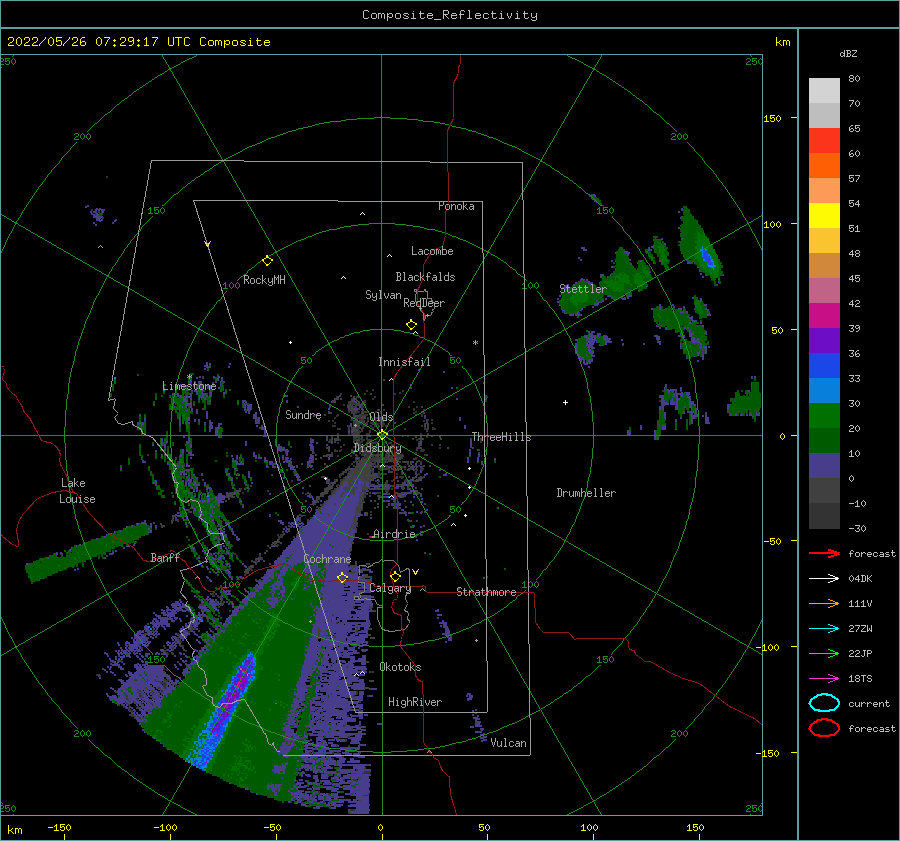The image size is (900, 841).
Task: Click the green 22JP arrow legend icon
Action: (x=824, y=653)
